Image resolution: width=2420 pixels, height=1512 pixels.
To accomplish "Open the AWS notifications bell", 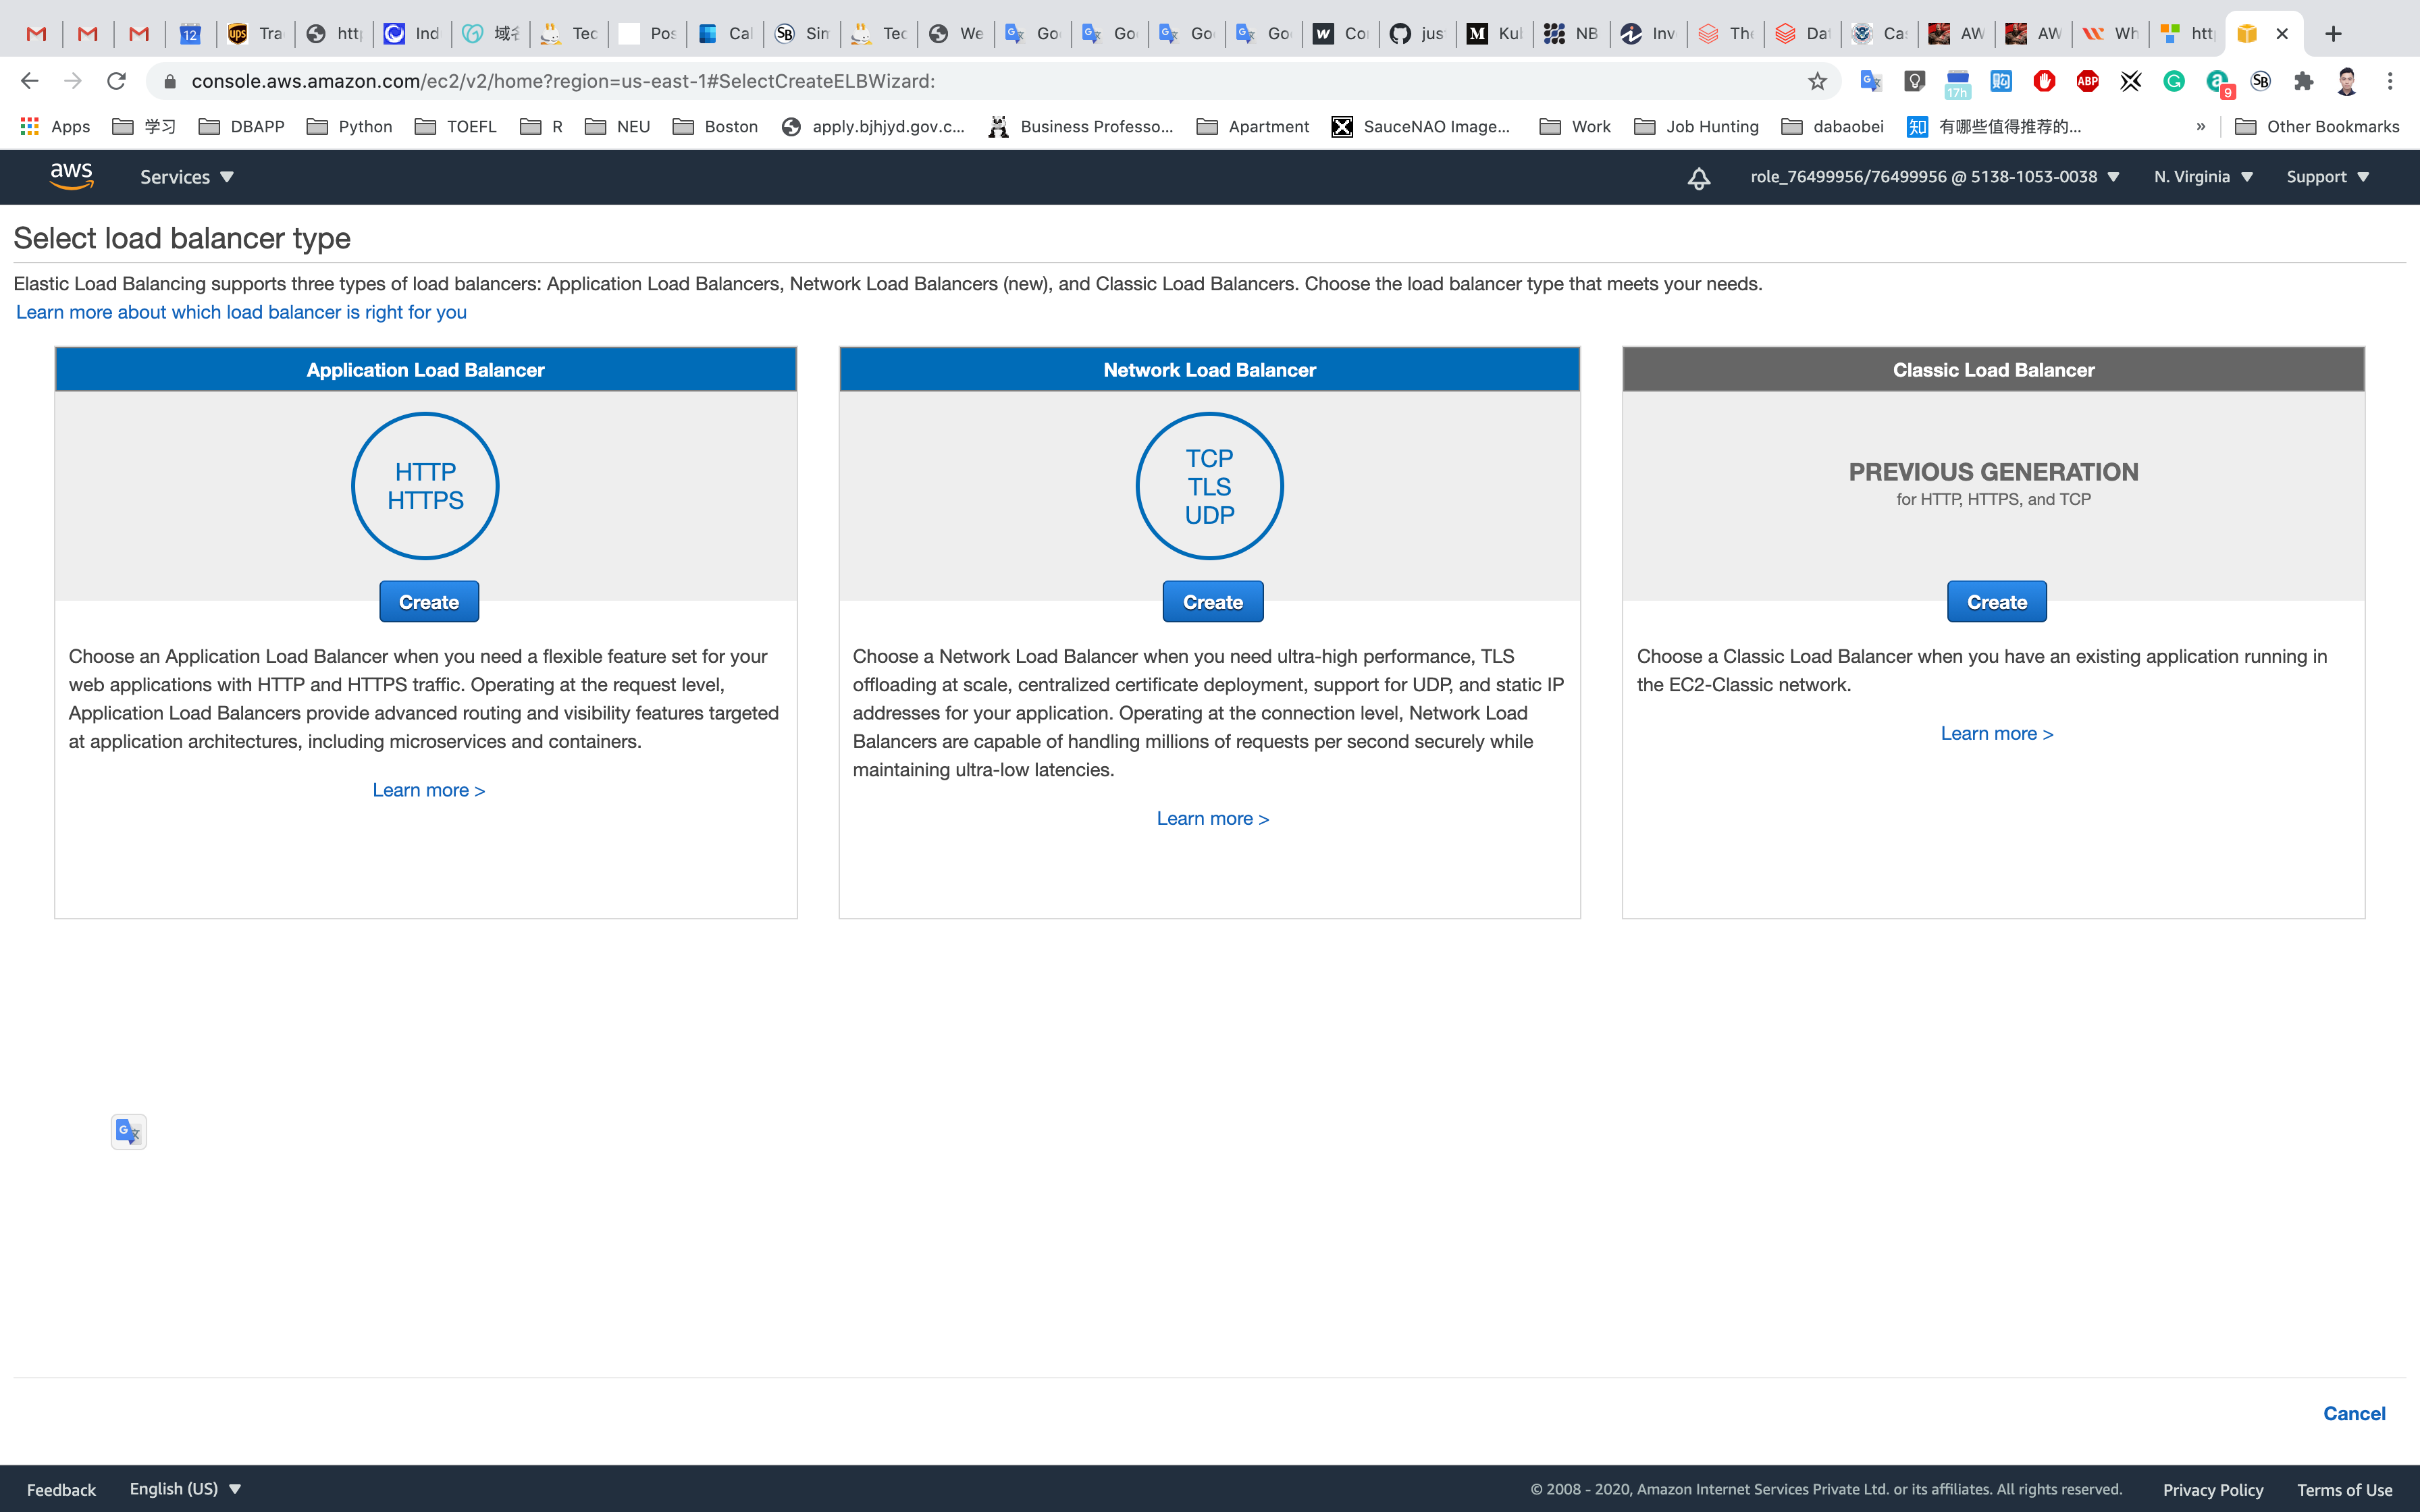I will pyautogui.click(x=1698, y=178).
